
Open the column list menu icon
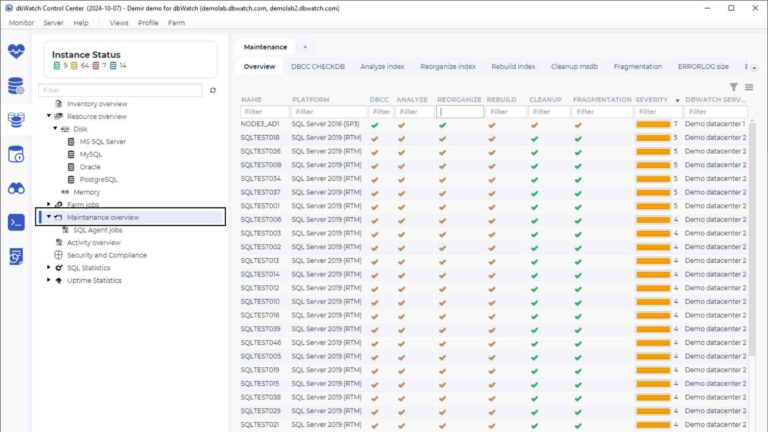point(749,87)
